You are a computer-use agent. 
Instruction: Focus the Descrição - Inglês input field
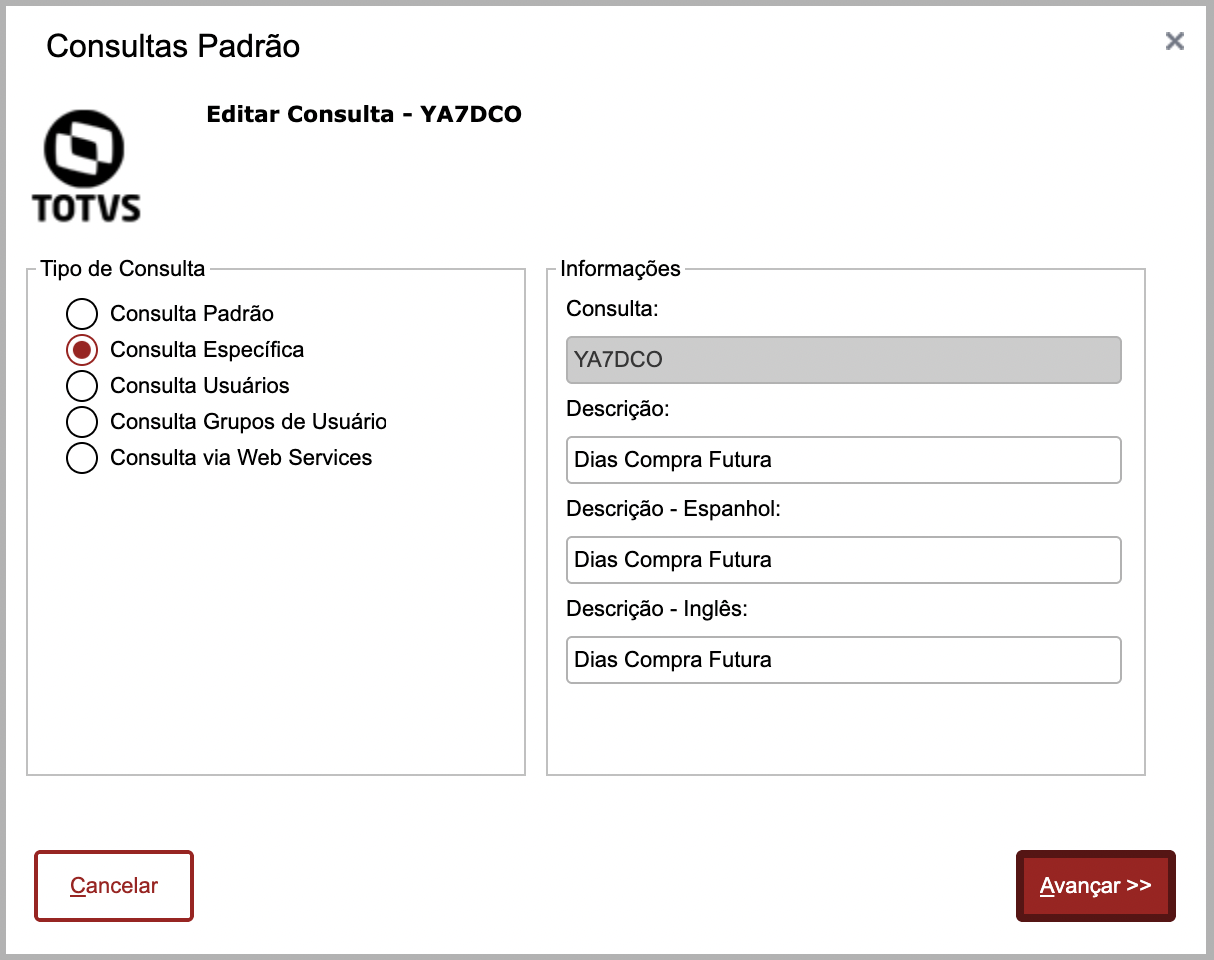pos(843,660)
